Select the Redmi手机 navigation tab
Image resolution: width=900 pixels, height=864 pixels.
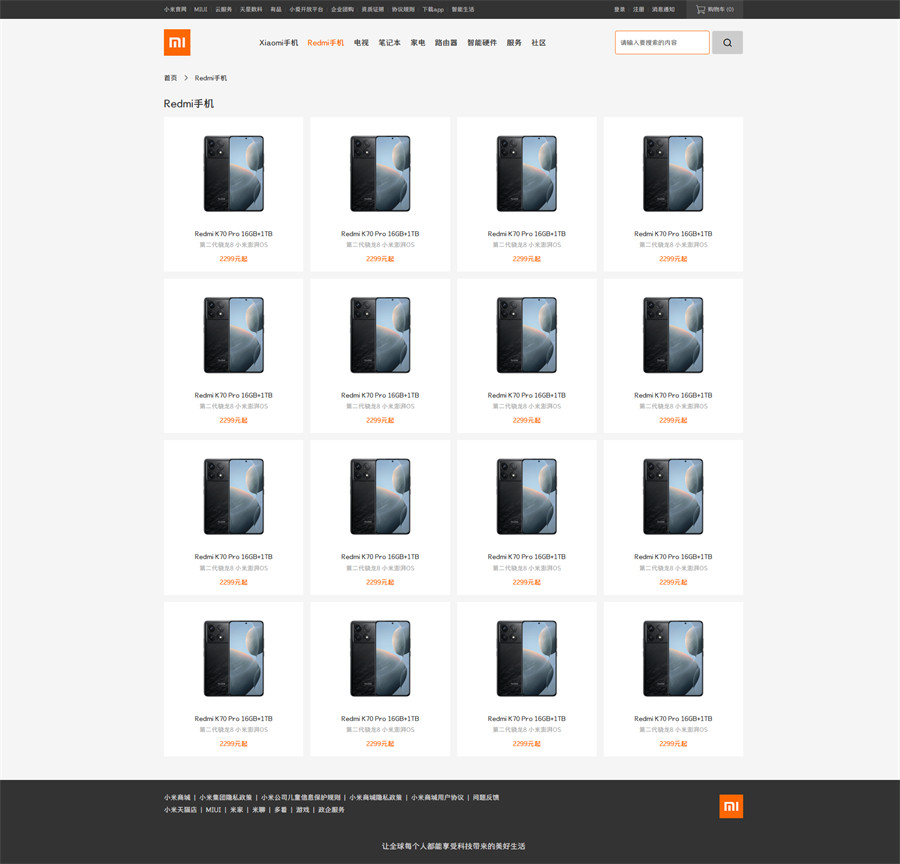[326, 43]
